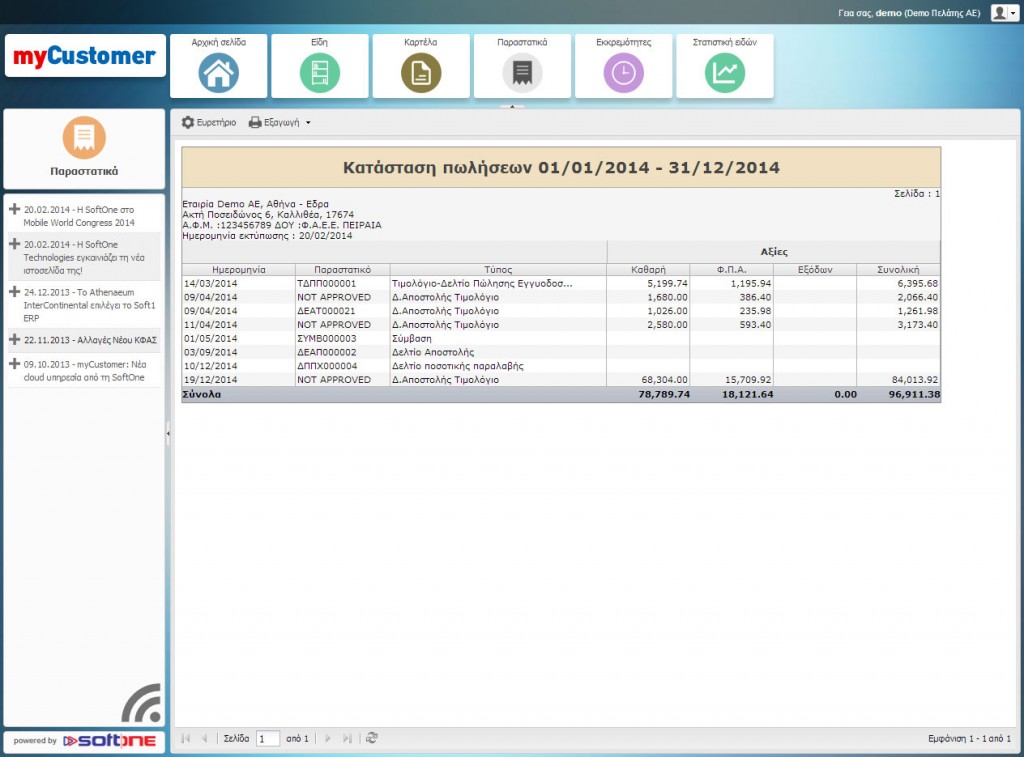Screen dimensions: 1024x757
Task: Click the Εξόδων column header
Action: pos(815,270)
